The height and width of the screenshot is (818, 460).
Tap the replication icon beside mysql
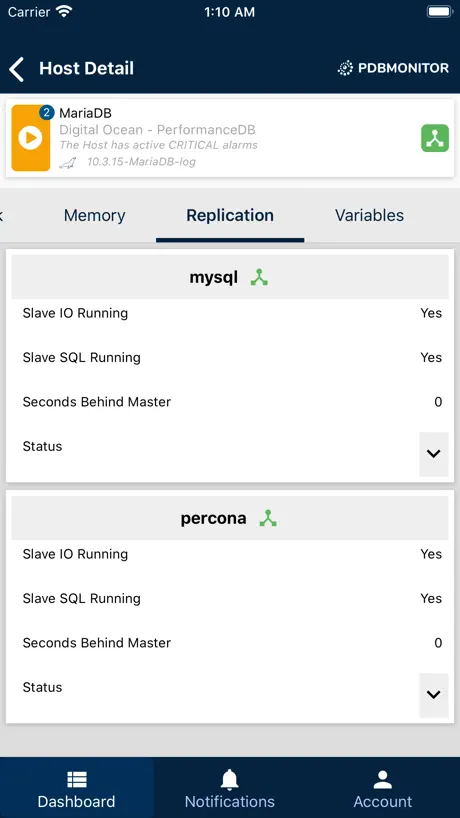tap(259, 278)
